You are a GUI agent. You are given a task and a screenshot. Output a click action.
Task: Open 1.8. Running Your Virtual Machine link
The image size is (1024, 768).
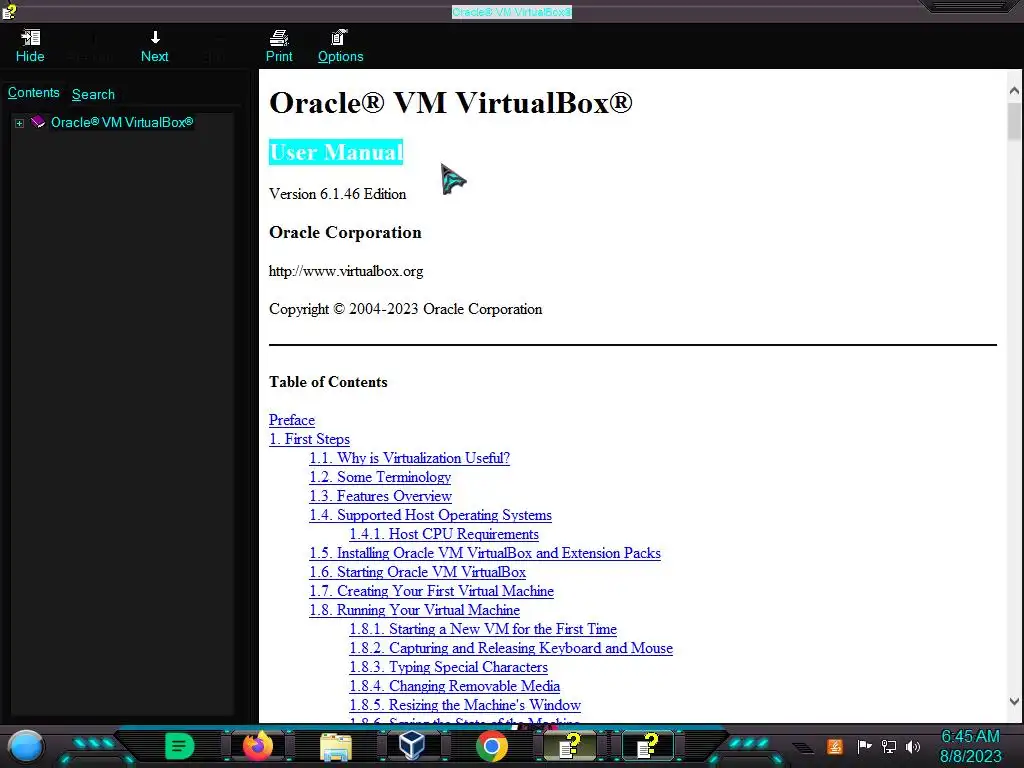tap(415, 609)
